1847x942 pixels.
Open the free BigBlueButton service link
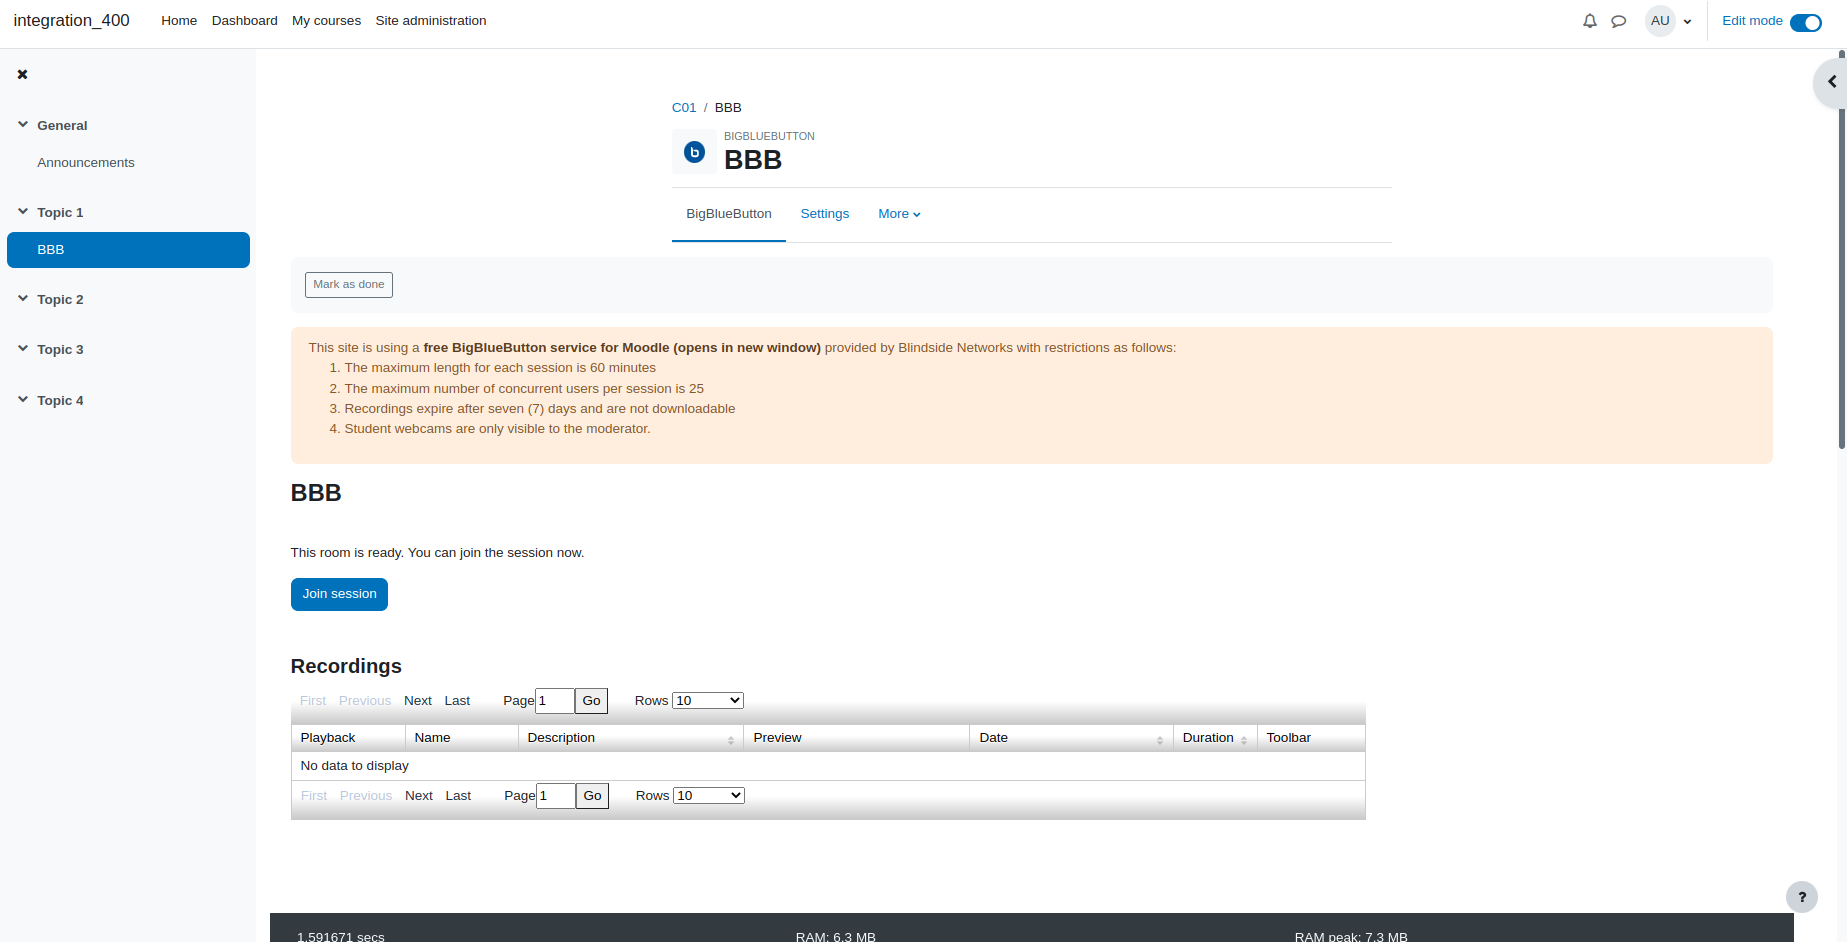click(x=622, y=348)
